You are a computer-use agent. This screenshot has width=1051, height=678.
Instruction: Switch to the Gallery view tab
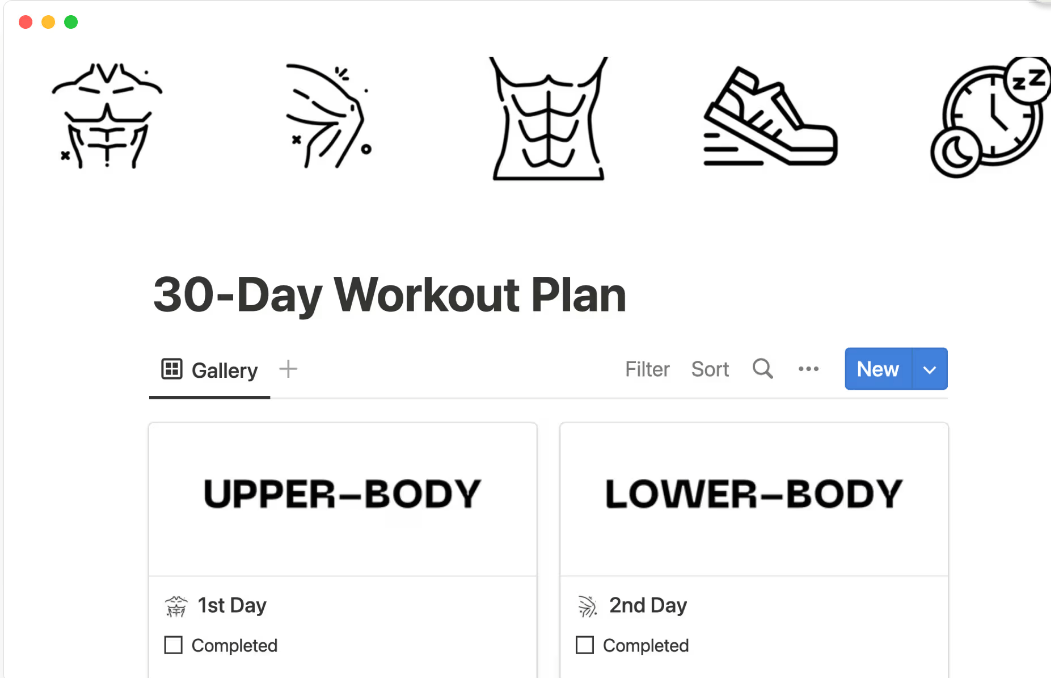210,370
